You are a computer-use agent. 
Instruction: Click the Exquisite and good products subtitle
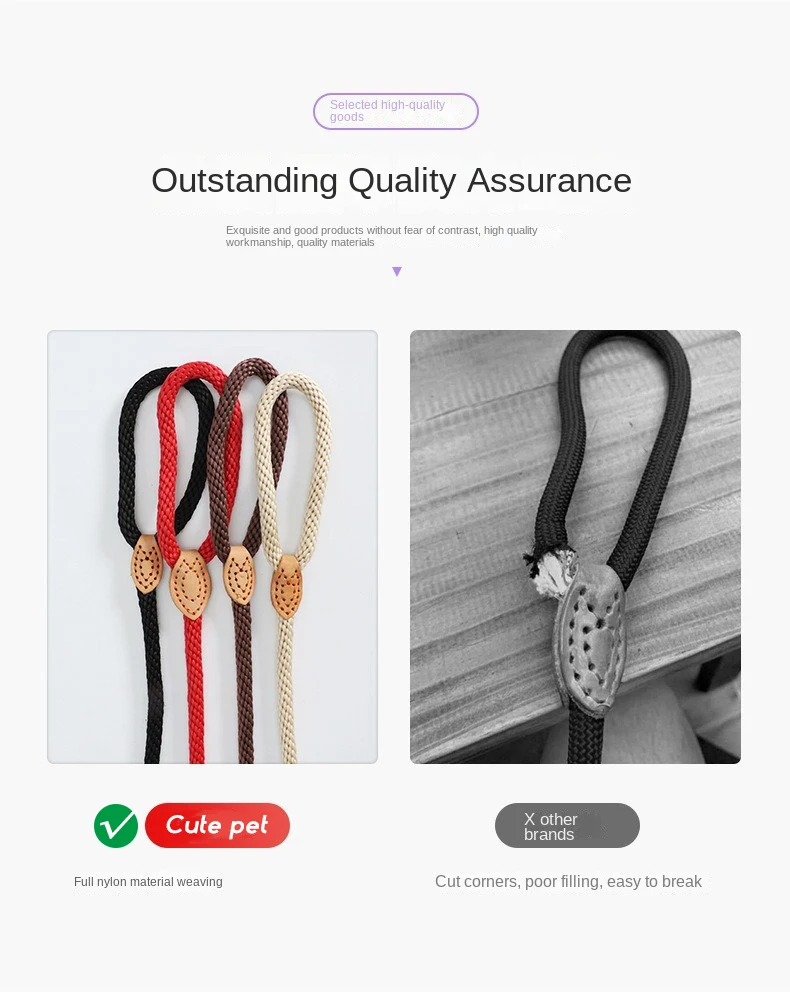(381, 236)
